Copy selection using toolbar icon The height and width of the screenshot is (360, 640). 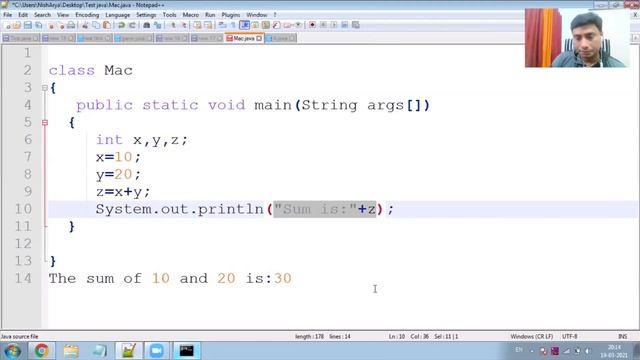pyautogui.click(x=96, y=25)
